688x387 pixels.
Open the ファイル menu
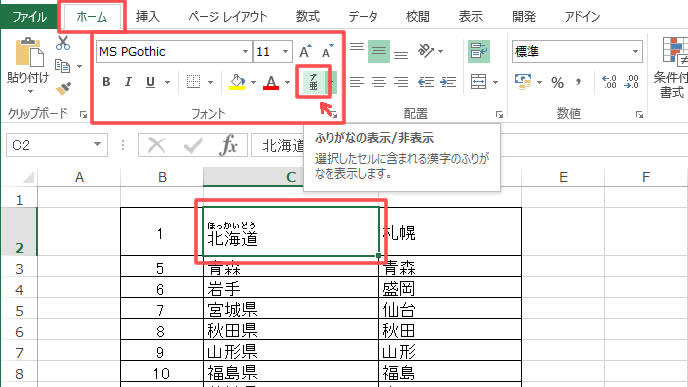(x=29, y=17)
